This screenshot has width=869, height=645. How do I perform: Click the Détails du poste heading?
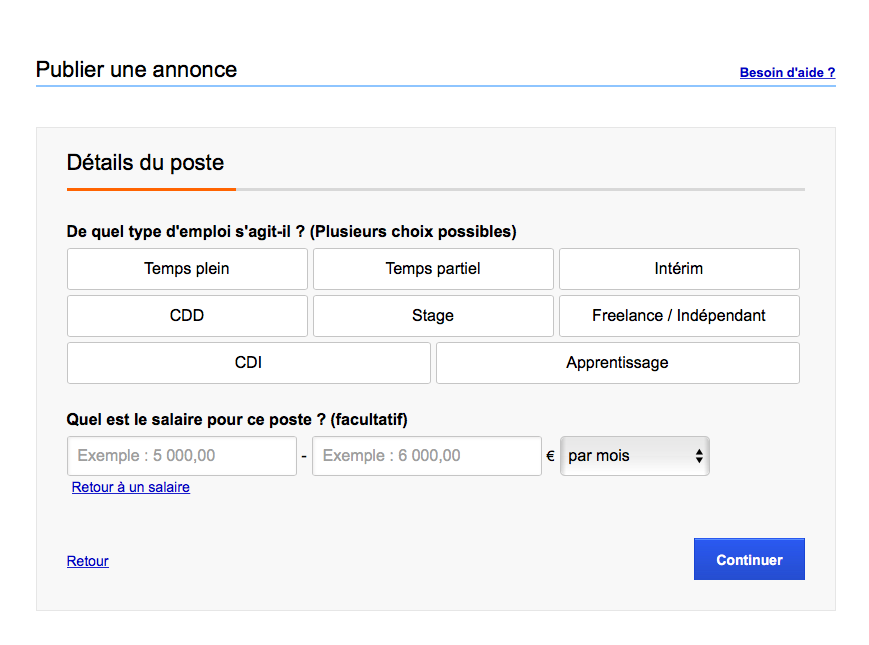[145, 163]
